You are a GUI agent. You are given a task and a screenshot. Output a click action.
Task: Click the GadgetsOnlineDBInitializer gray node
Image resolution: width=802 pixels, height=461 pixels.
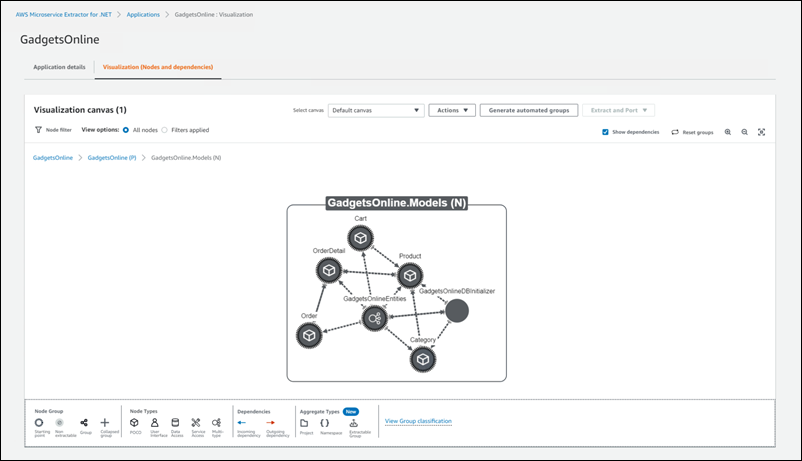457,311
